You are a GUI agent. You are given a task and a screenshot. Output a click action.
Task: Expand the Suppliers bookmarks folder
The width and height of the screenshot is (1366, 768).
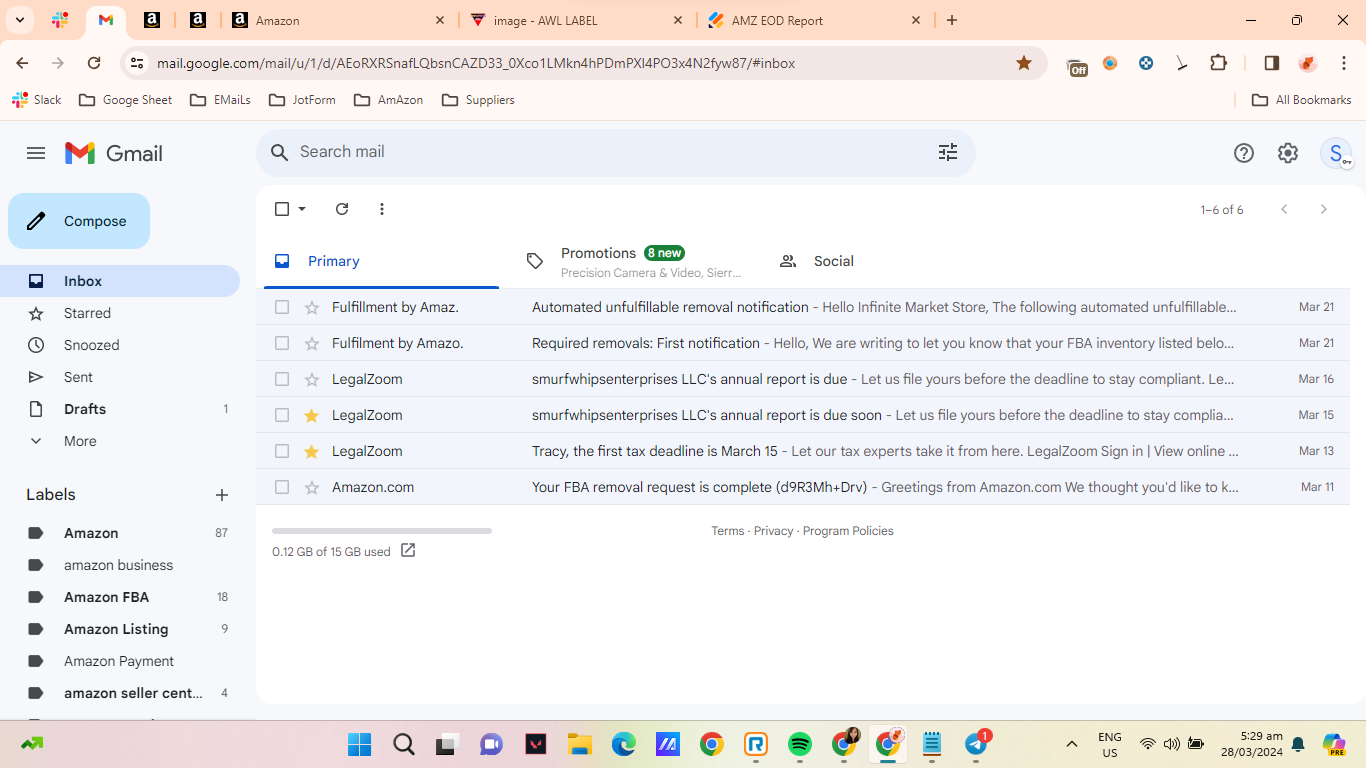tap(478, 100)
